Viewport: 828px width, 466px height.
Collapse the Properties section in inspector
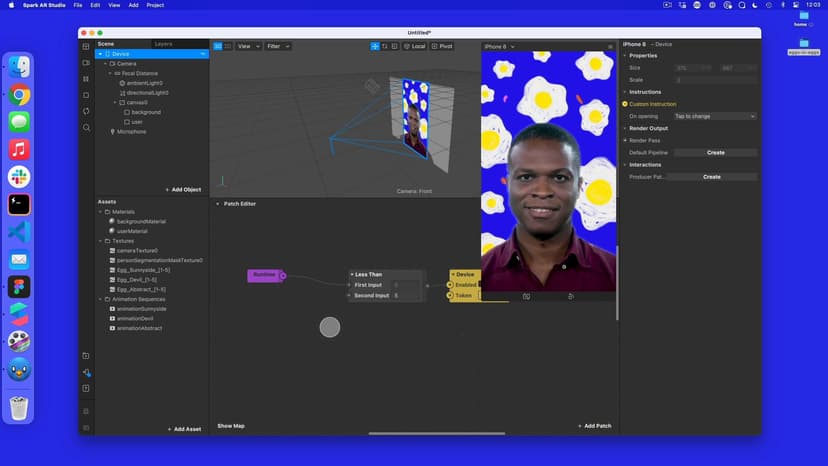(x=625, y=55)
